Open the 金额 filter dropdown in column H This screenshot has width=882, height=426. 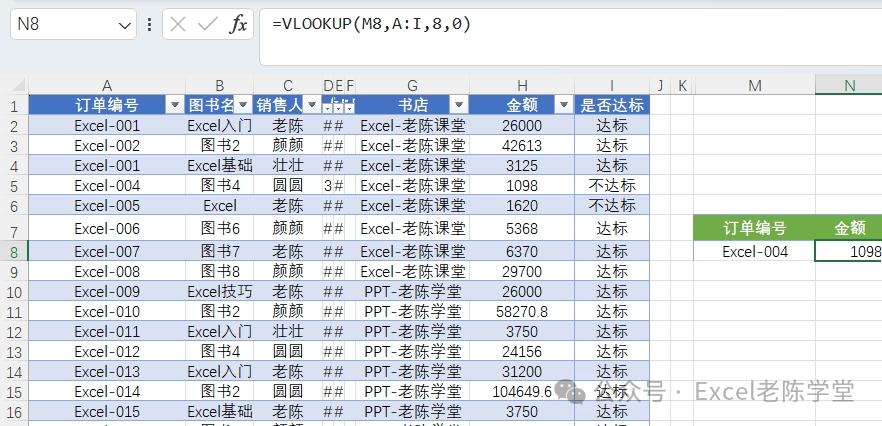tap(564, 105)
